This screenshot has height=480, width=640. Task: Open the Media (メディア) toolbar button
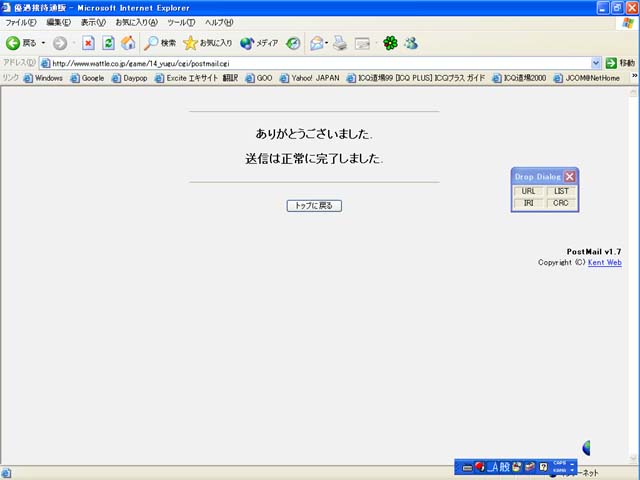[x=259, y=43]
